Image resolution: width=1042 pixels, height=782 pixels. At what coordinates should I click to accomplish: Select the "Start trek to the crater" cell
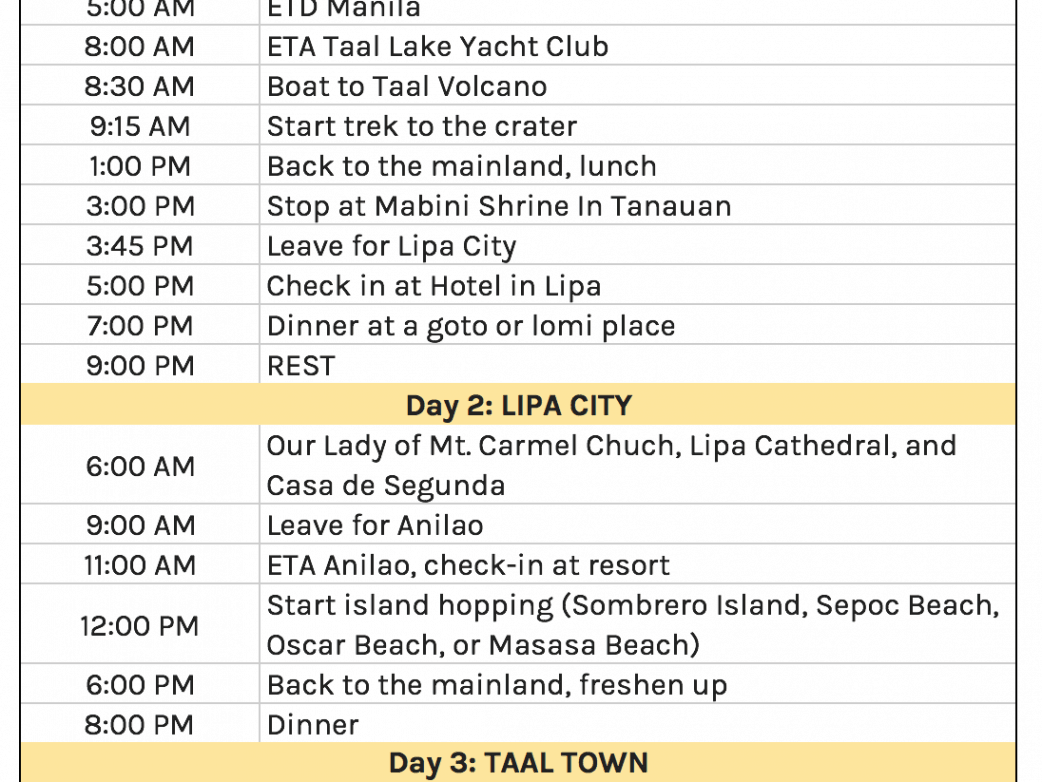(x=421, y=127)
